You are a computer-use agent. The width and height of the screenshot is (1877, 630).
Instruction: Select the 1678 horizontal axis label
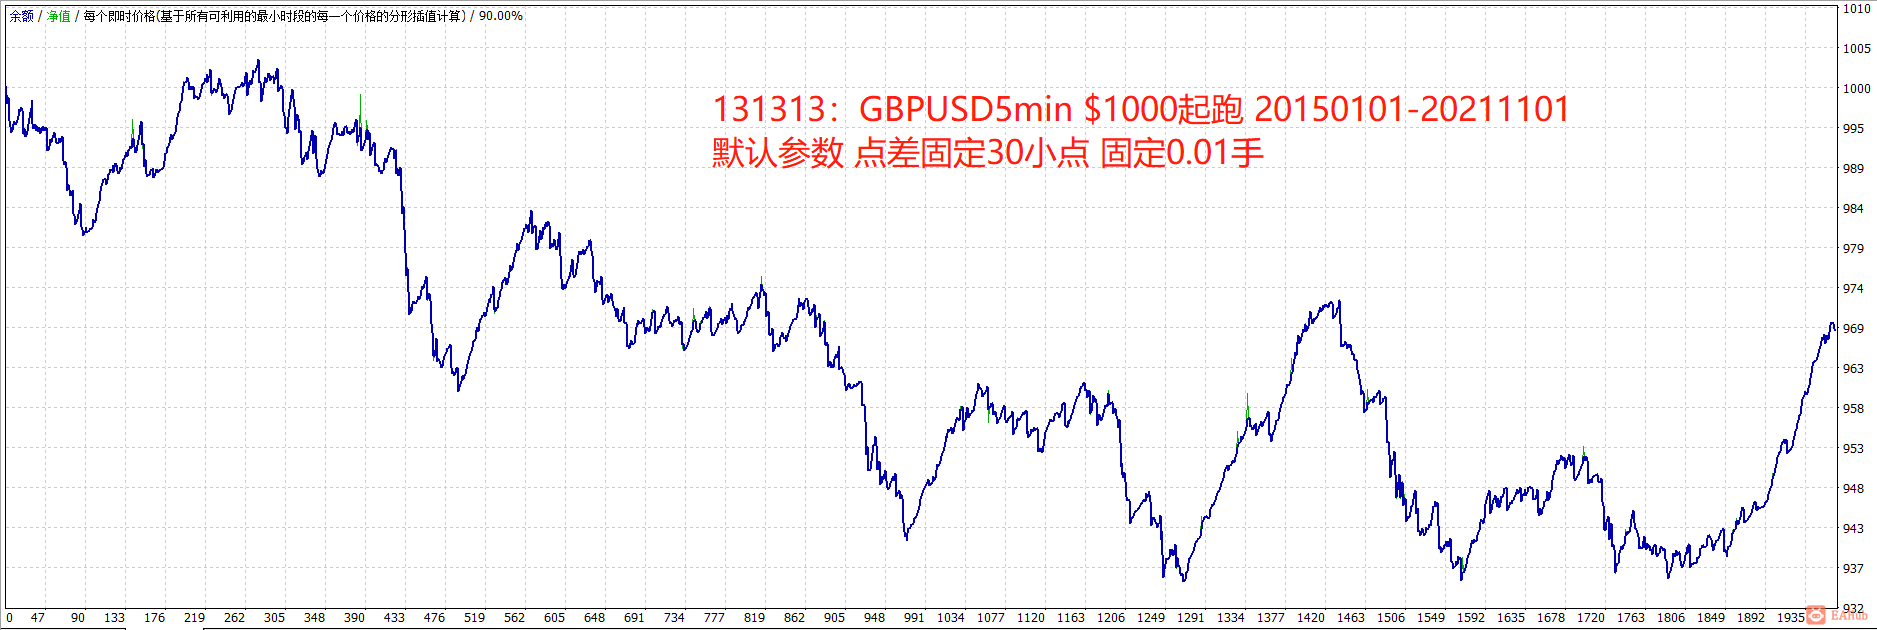tap(1551, 618)
